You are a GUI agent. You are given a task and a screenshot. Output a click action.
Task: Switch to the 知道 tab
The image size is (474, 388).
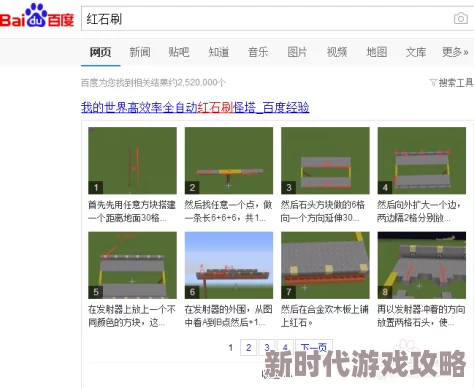pos(219,52)
